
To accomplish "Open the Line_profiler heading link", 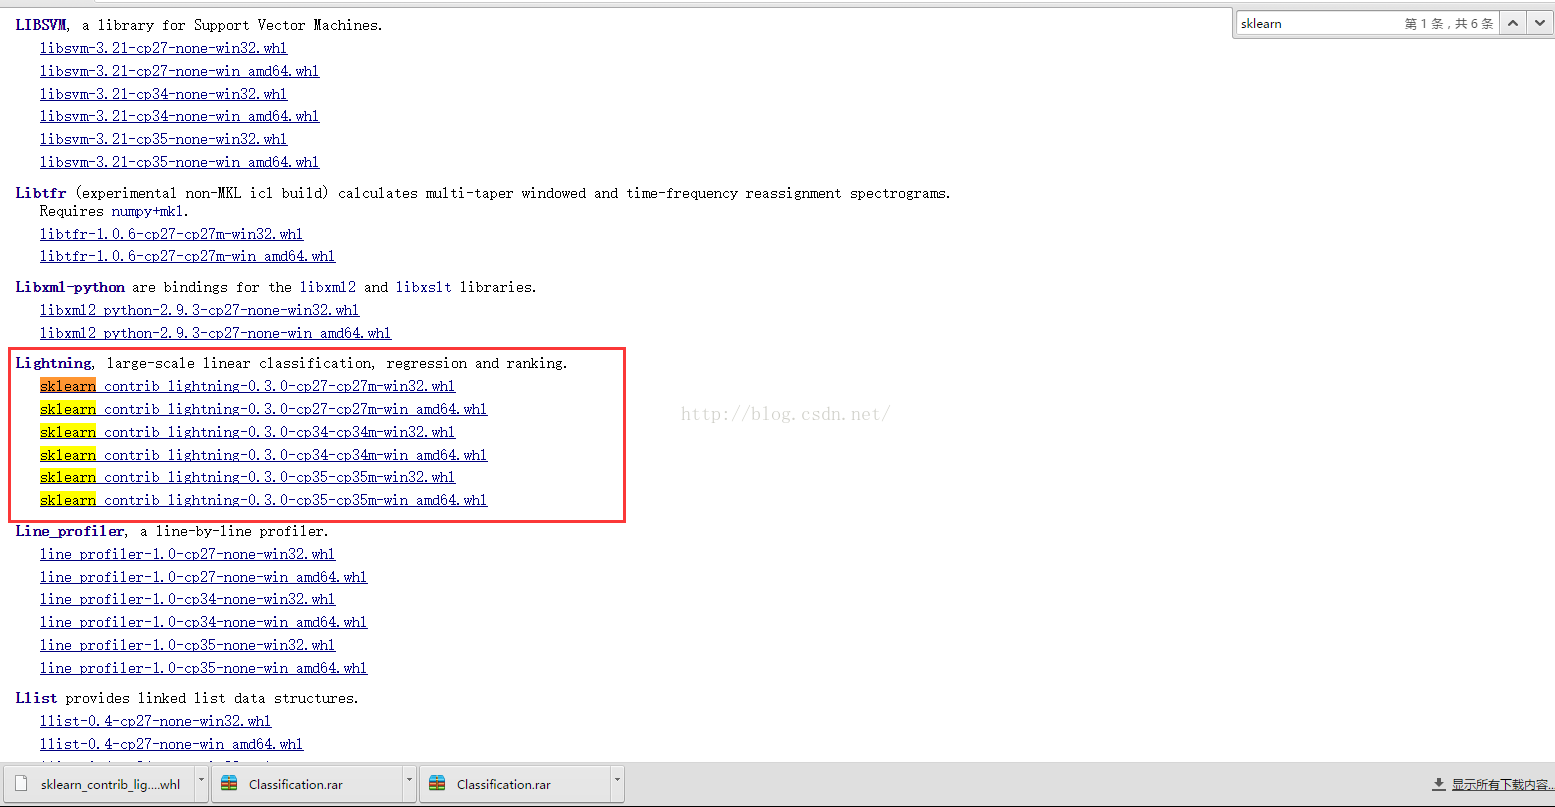I will (70, 531).
